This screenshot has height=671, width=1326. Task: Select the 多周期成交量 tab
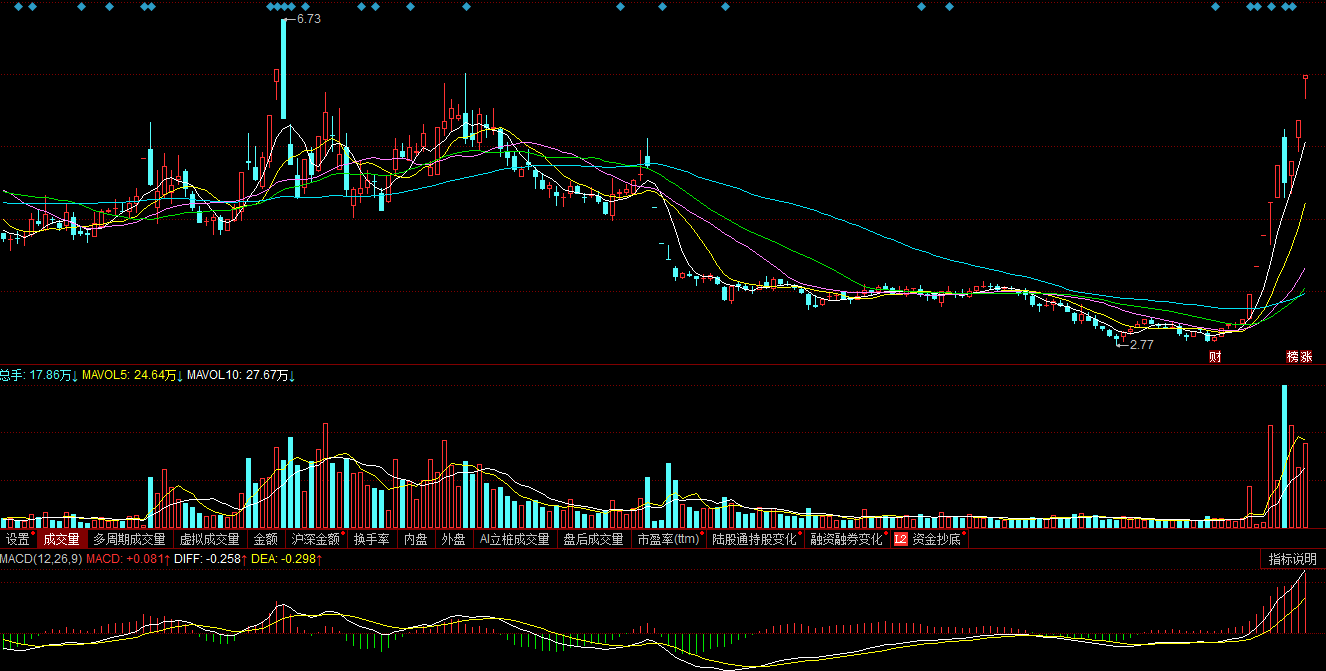tap(129, 540)
